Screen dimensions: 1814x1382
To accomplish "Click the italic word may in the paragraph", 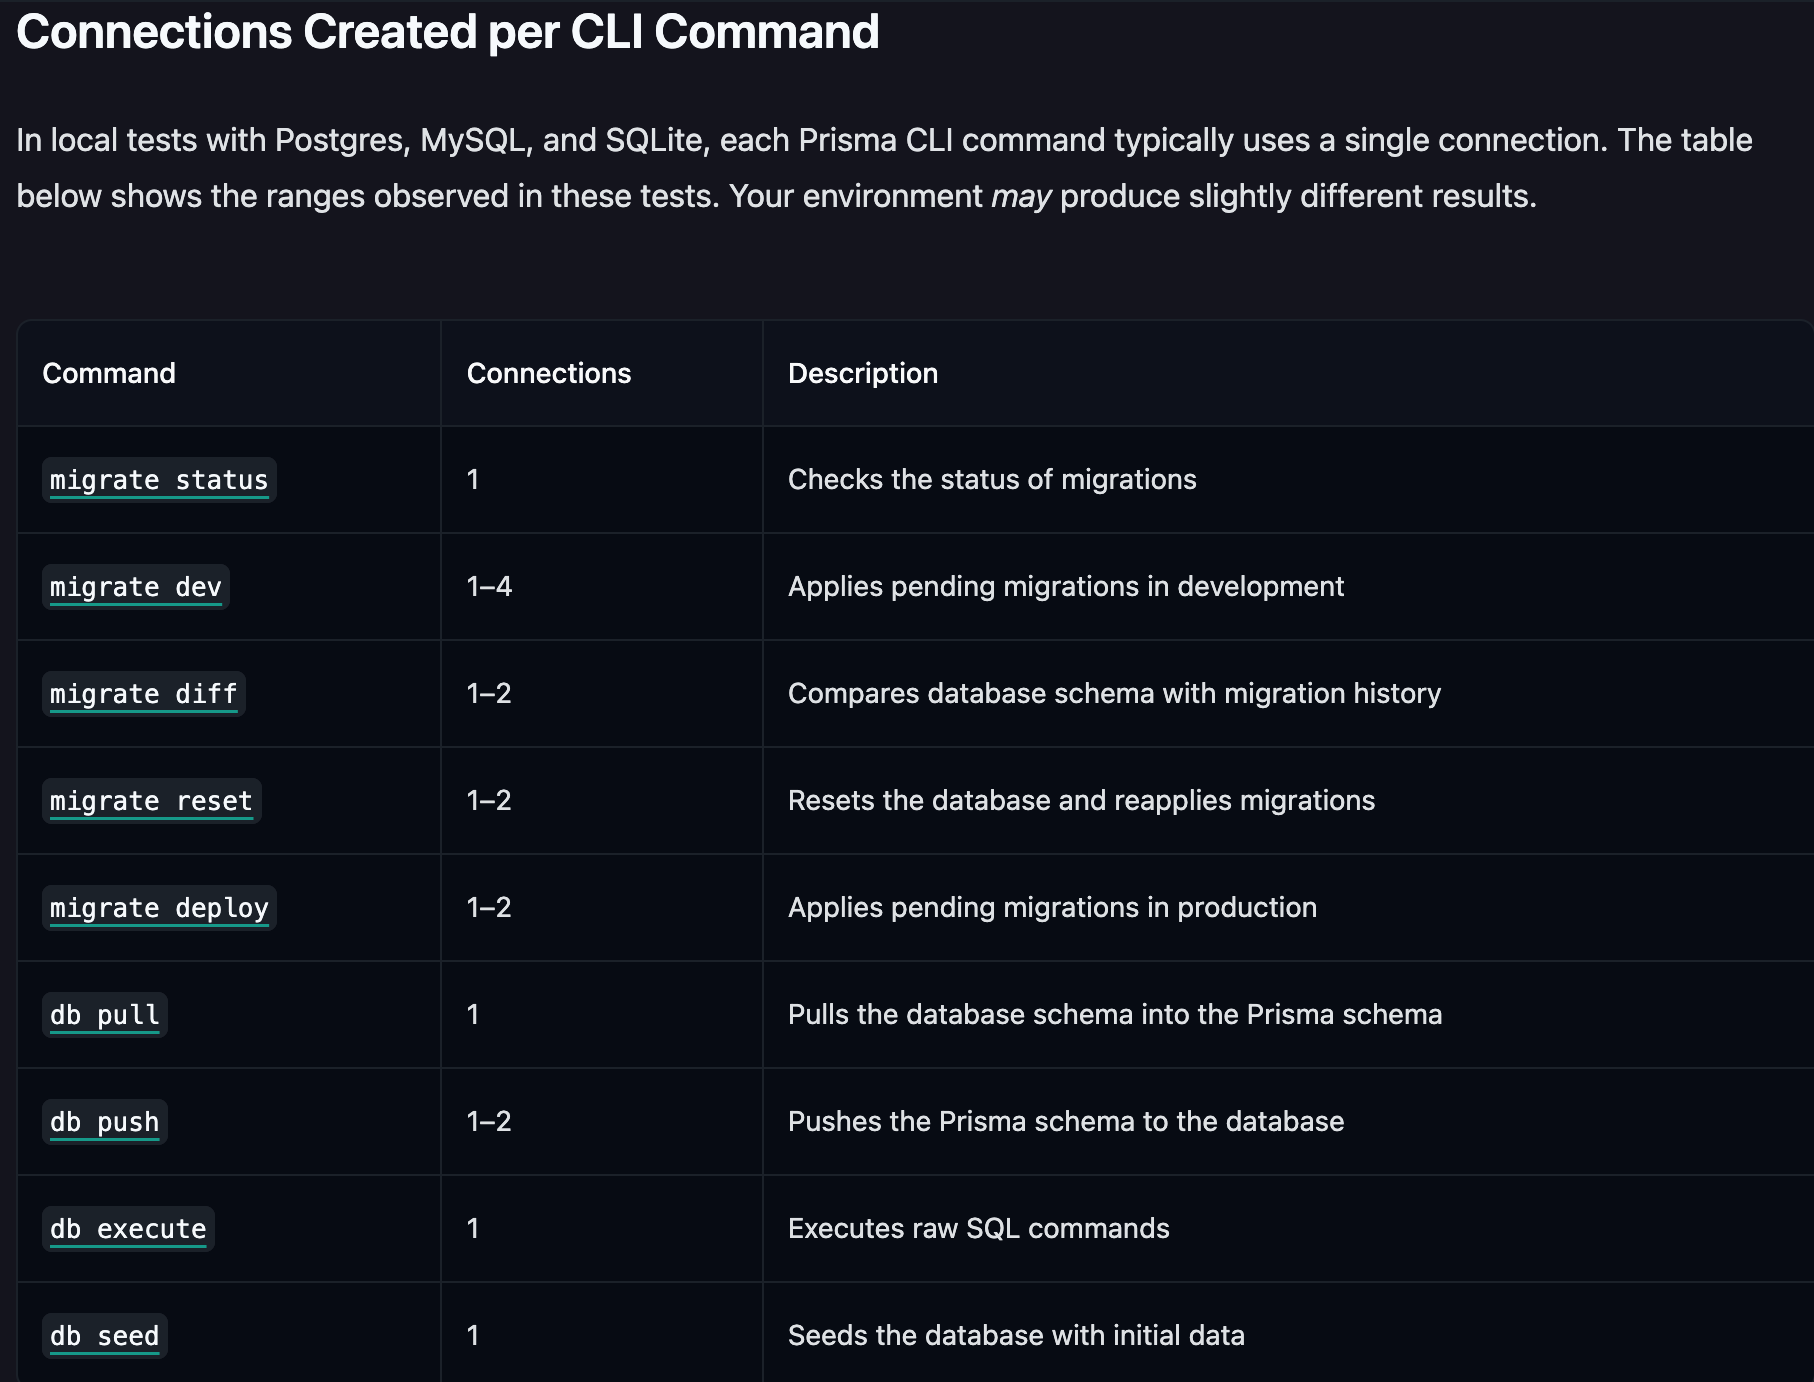I will point(1020,196).
